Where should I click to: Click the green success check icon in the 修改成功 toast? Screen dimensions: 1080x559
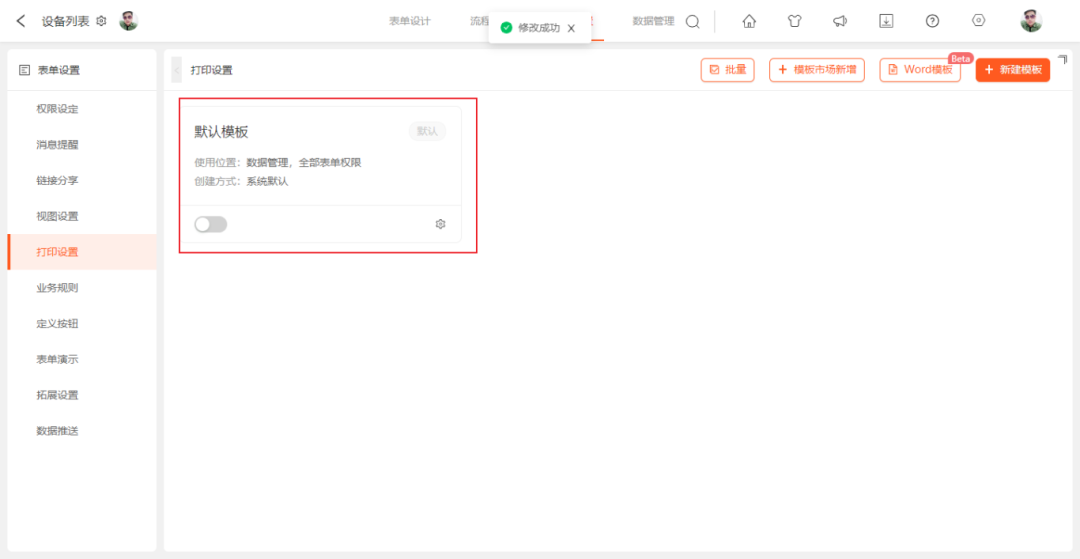tap(506, 28)
